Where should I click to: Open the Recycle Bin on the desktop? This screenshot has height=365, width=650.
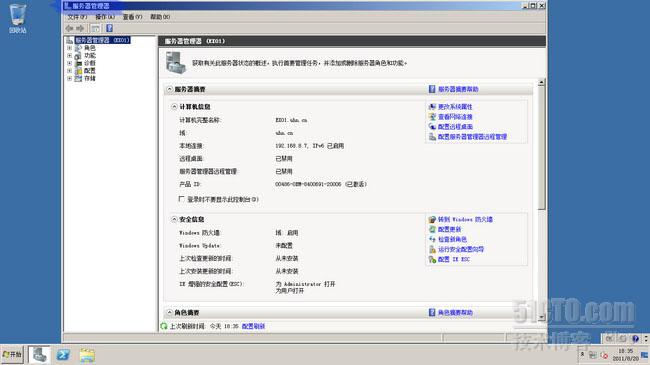[x=17, y=18]
